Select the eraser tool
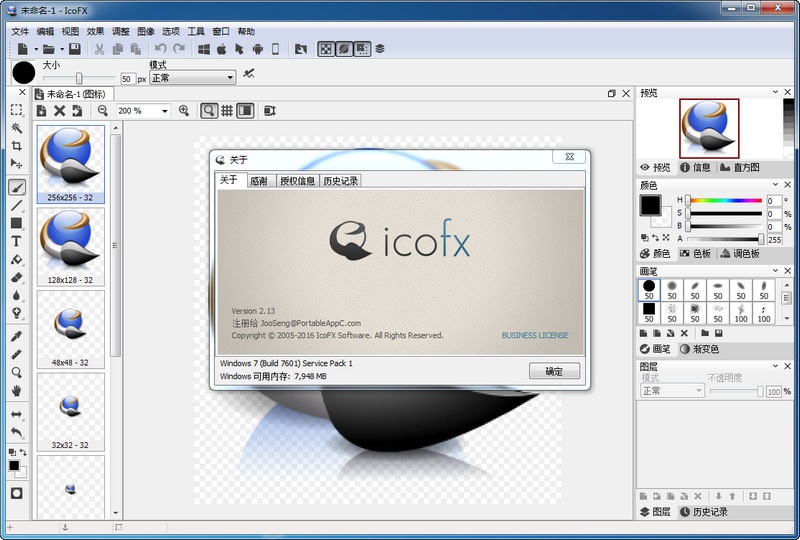The image size is (800, 540). (16, 278)
